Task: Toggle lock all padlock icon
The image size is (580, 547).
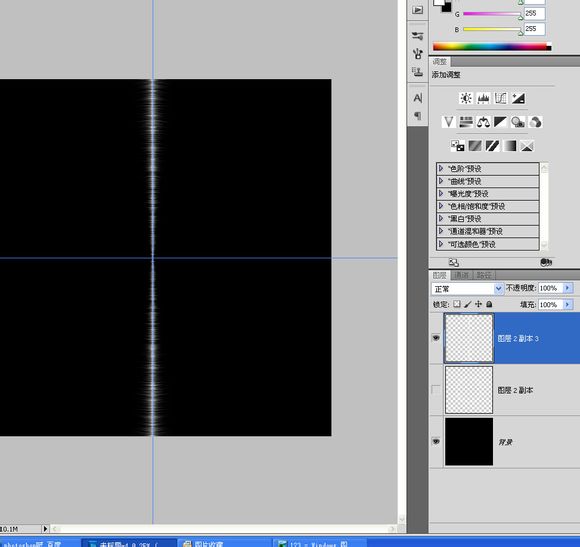Action: (x=489, y=304)
